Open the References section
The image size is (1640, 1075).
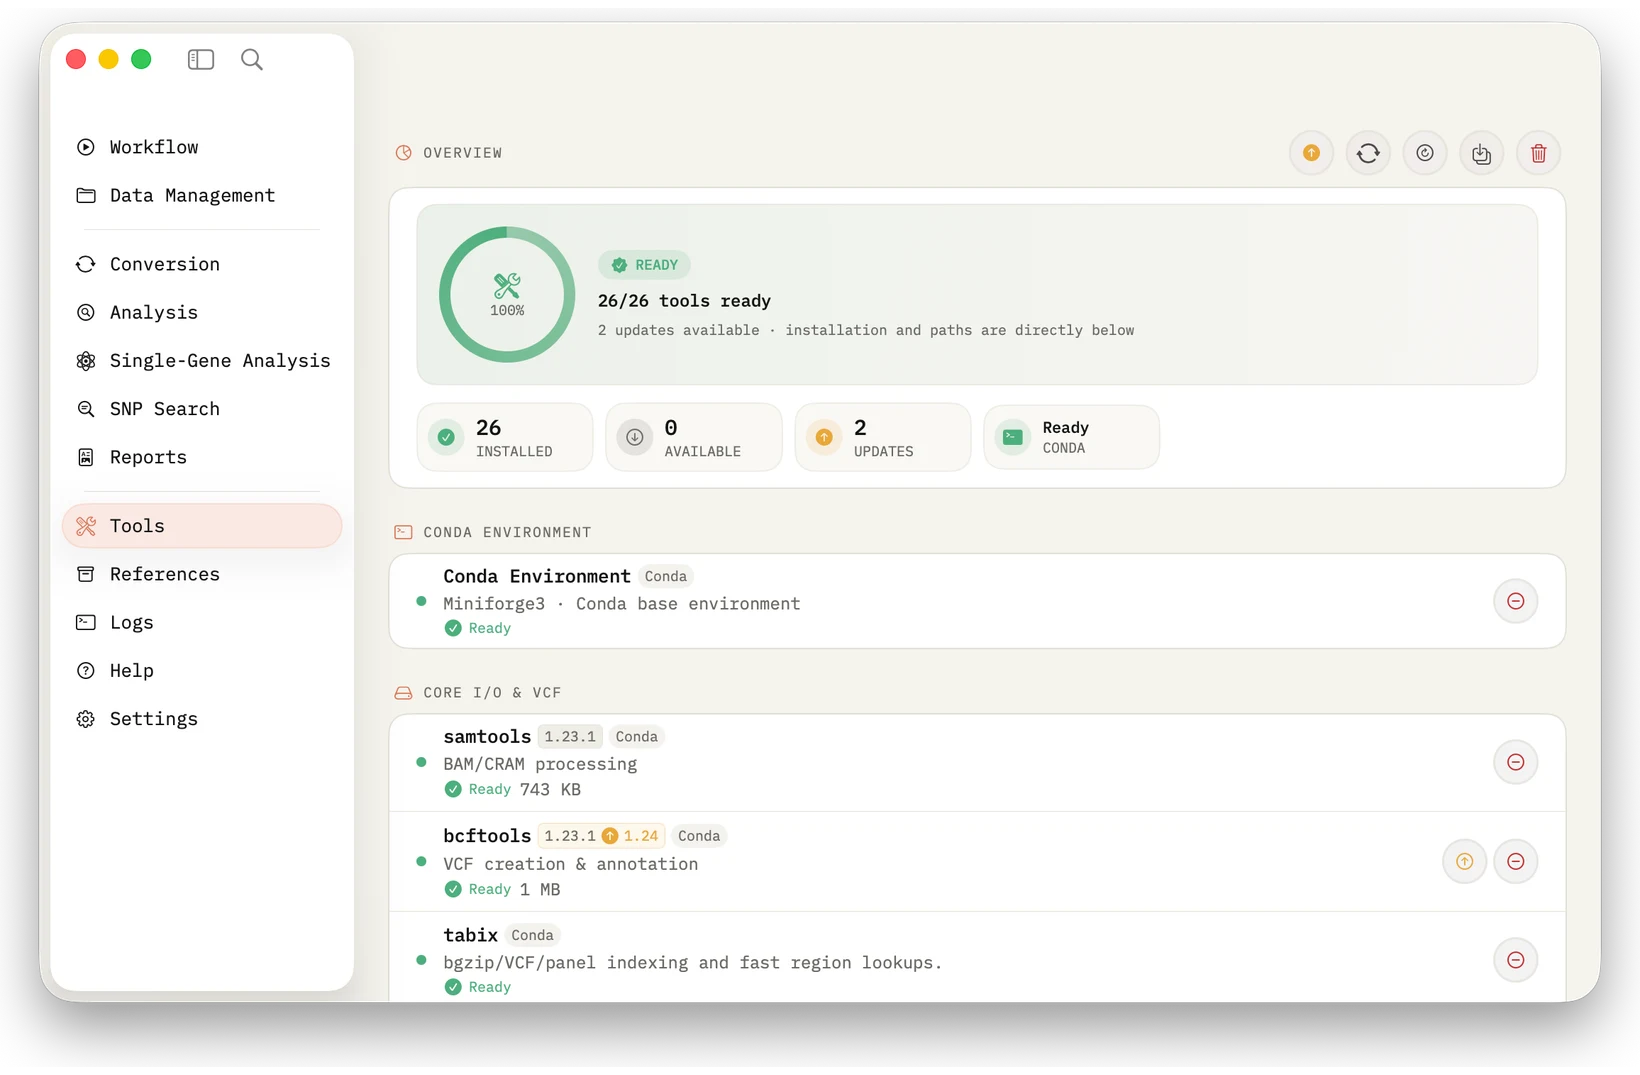pos(202,574)
